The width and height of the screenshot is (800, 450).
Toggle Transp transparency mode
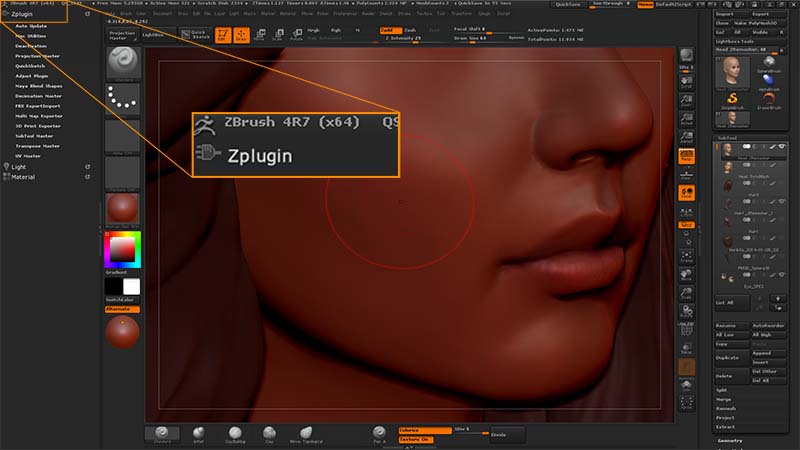686,348
